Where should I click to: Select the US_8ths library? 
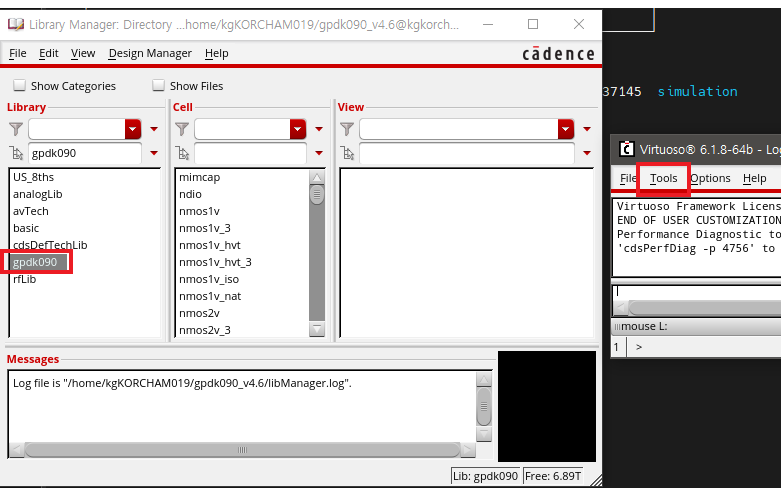coord(33,177)
